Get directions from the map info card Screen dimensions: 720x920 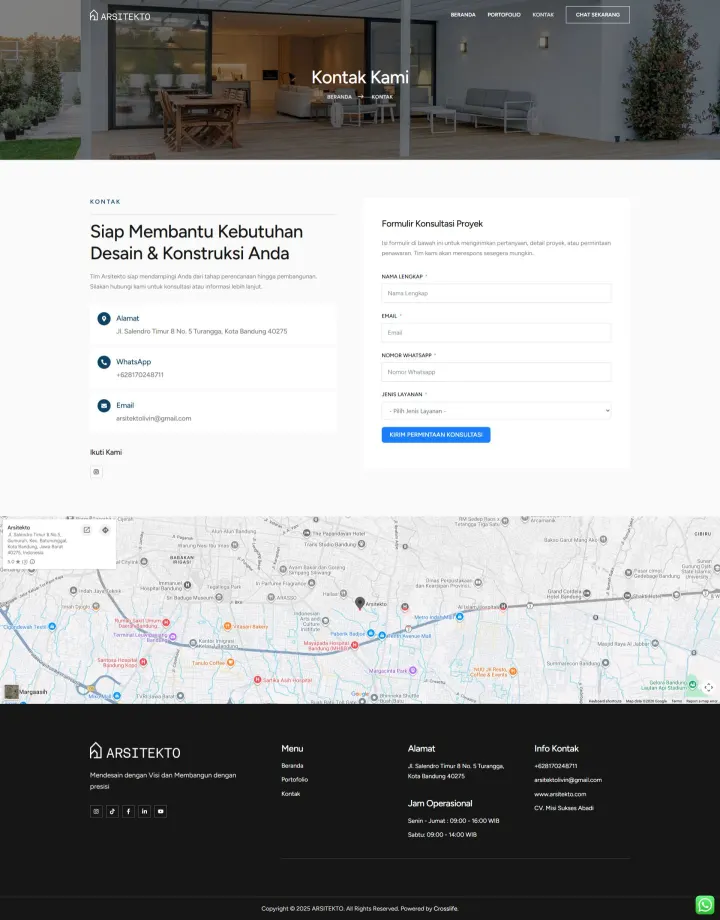point(105,530)
